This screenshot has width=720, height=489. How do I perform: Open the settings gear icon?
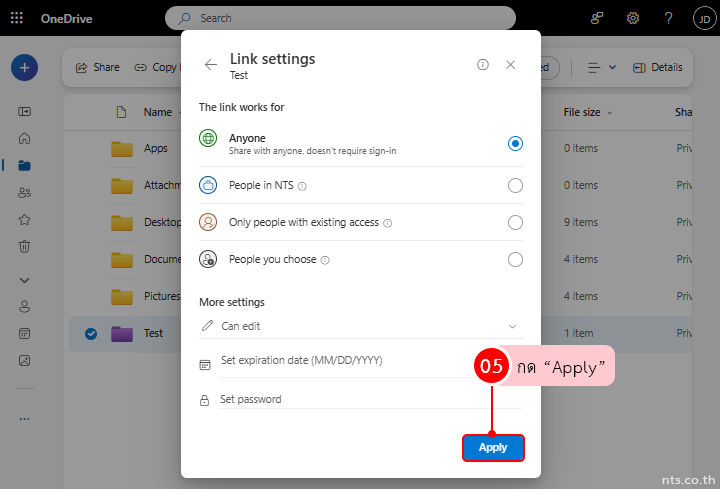tap(633, 18)
